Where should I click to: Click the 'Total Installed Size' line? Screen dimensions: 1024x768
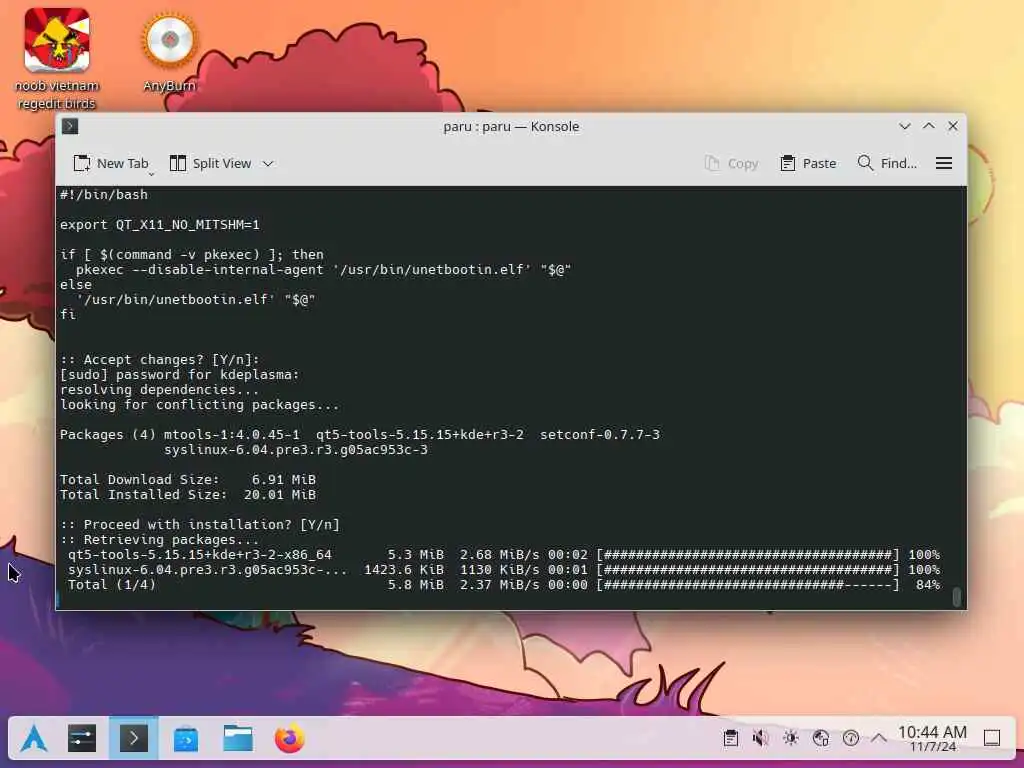point(188,494)
